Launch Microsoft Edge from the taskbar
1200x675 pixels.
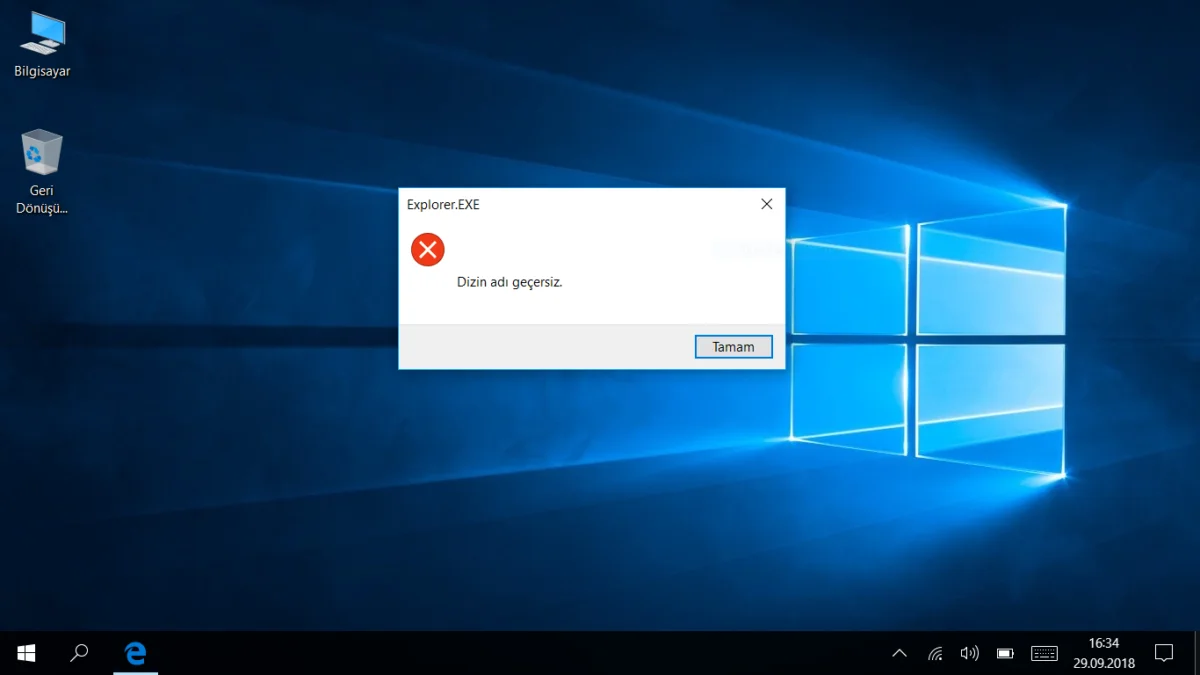(135, 653)
